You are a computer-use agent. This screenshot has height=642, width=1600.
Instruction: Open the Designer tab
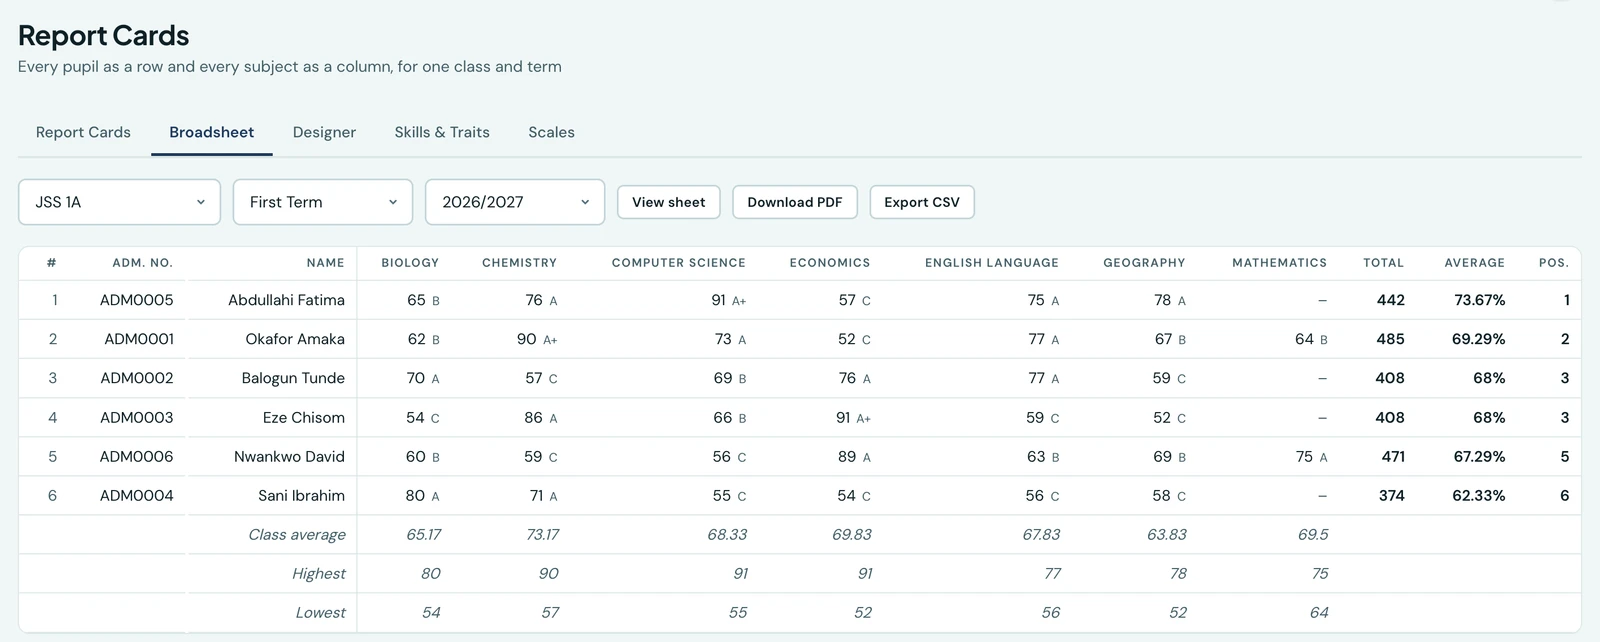click(324, 132)
